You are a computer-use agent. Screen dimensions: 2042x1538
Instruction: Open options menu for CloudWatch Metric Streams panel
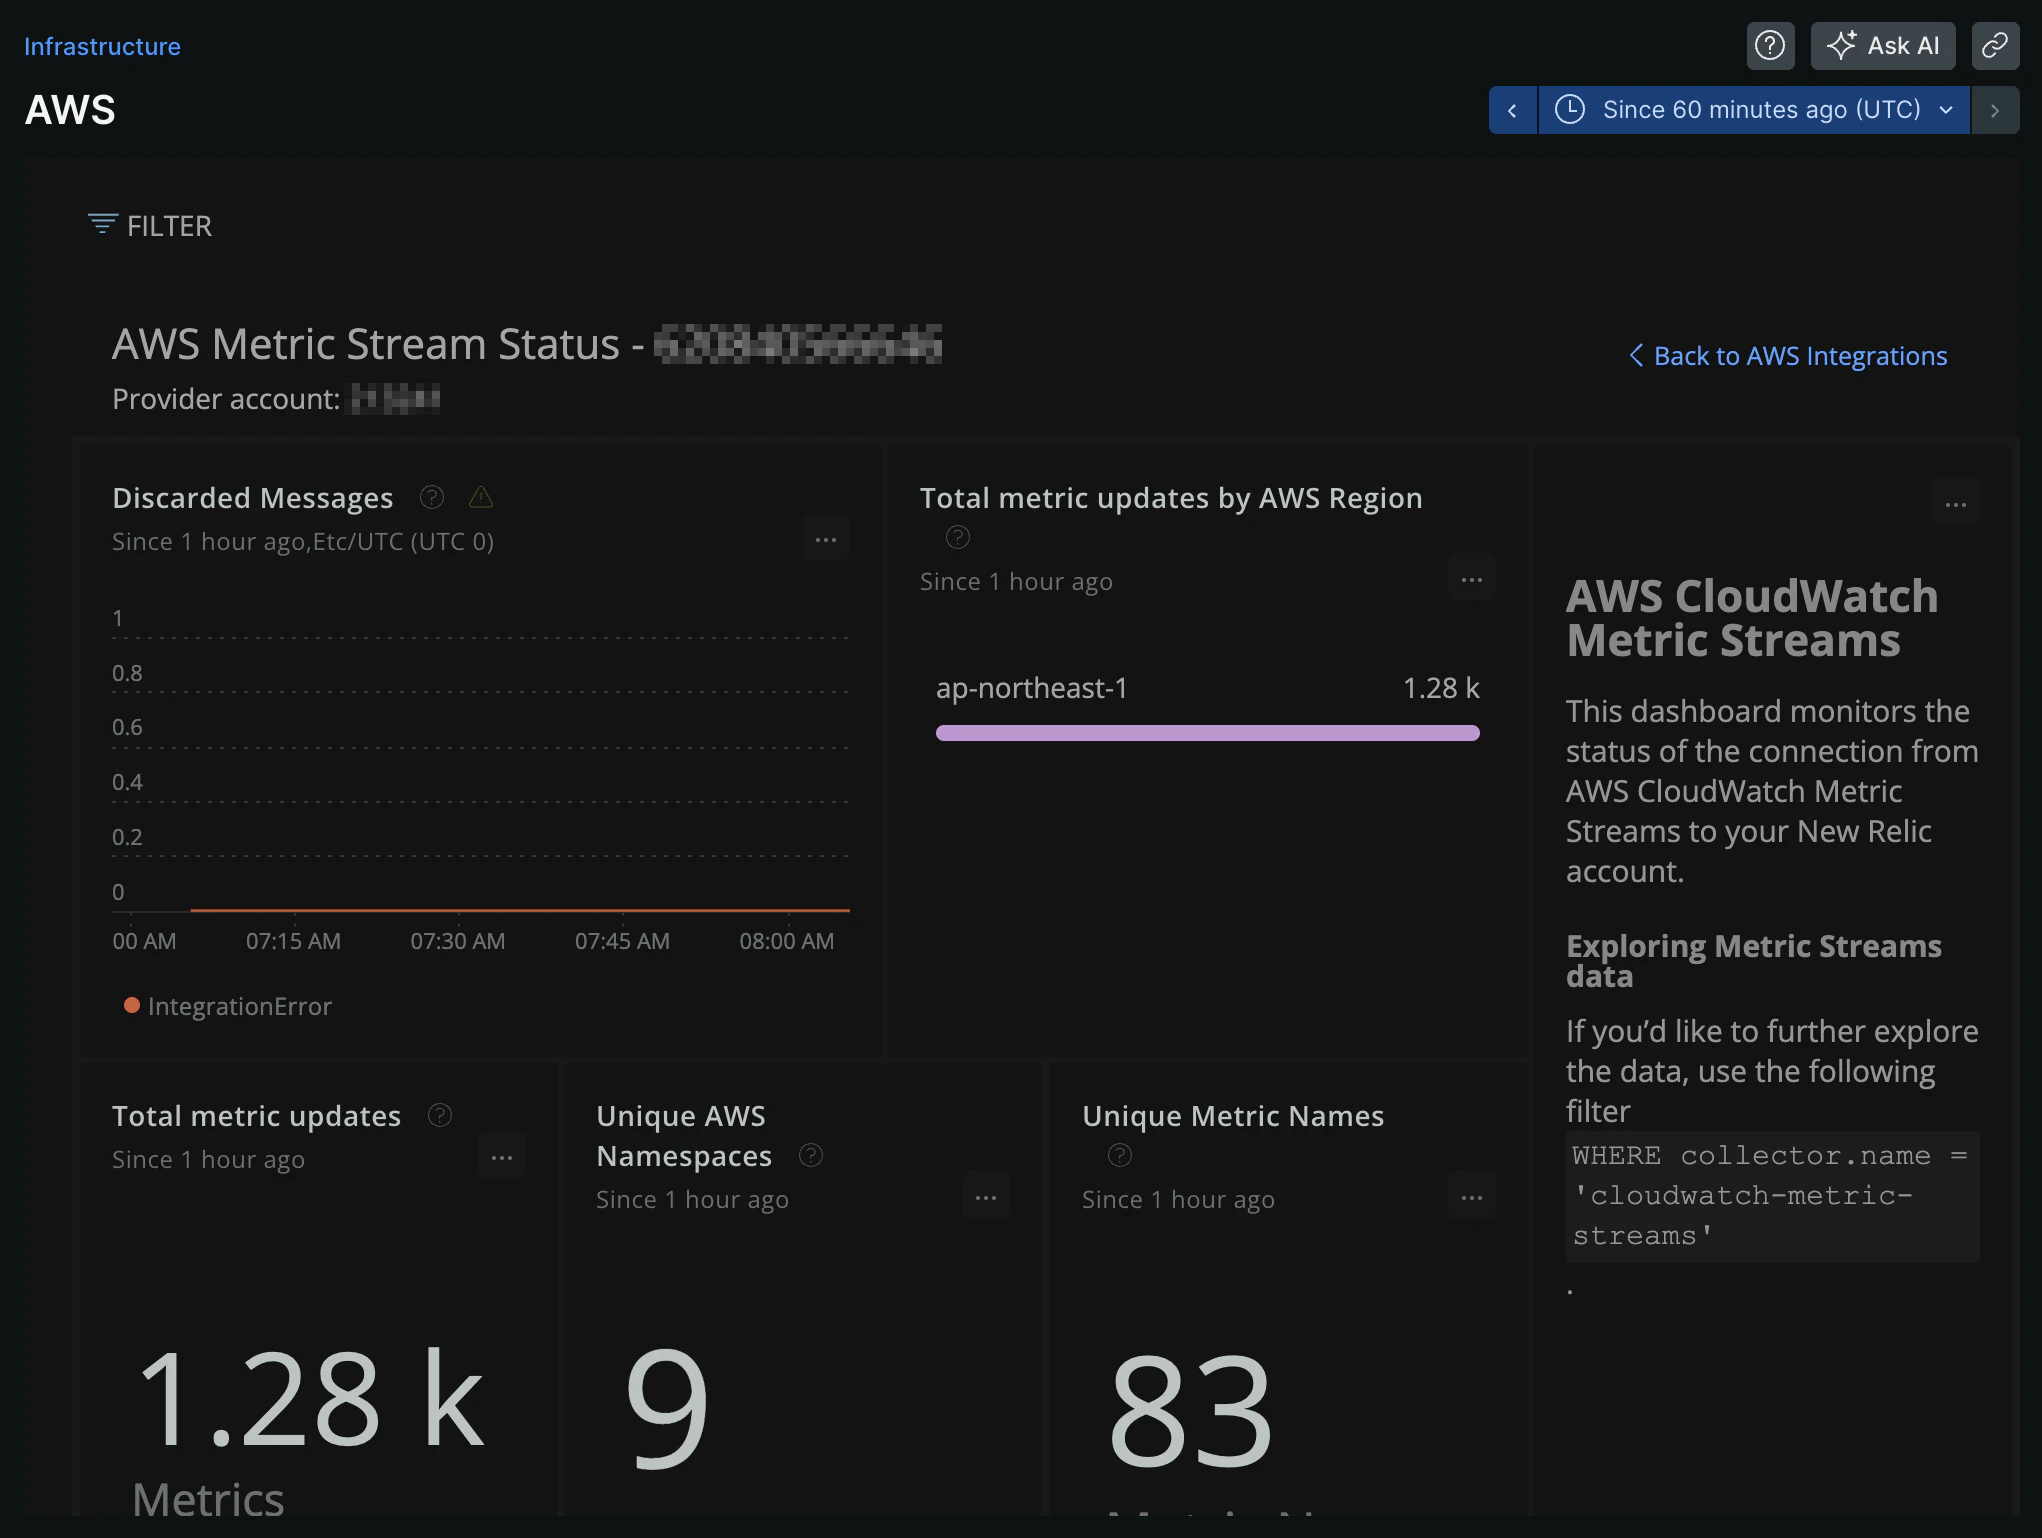(1956, 505)
